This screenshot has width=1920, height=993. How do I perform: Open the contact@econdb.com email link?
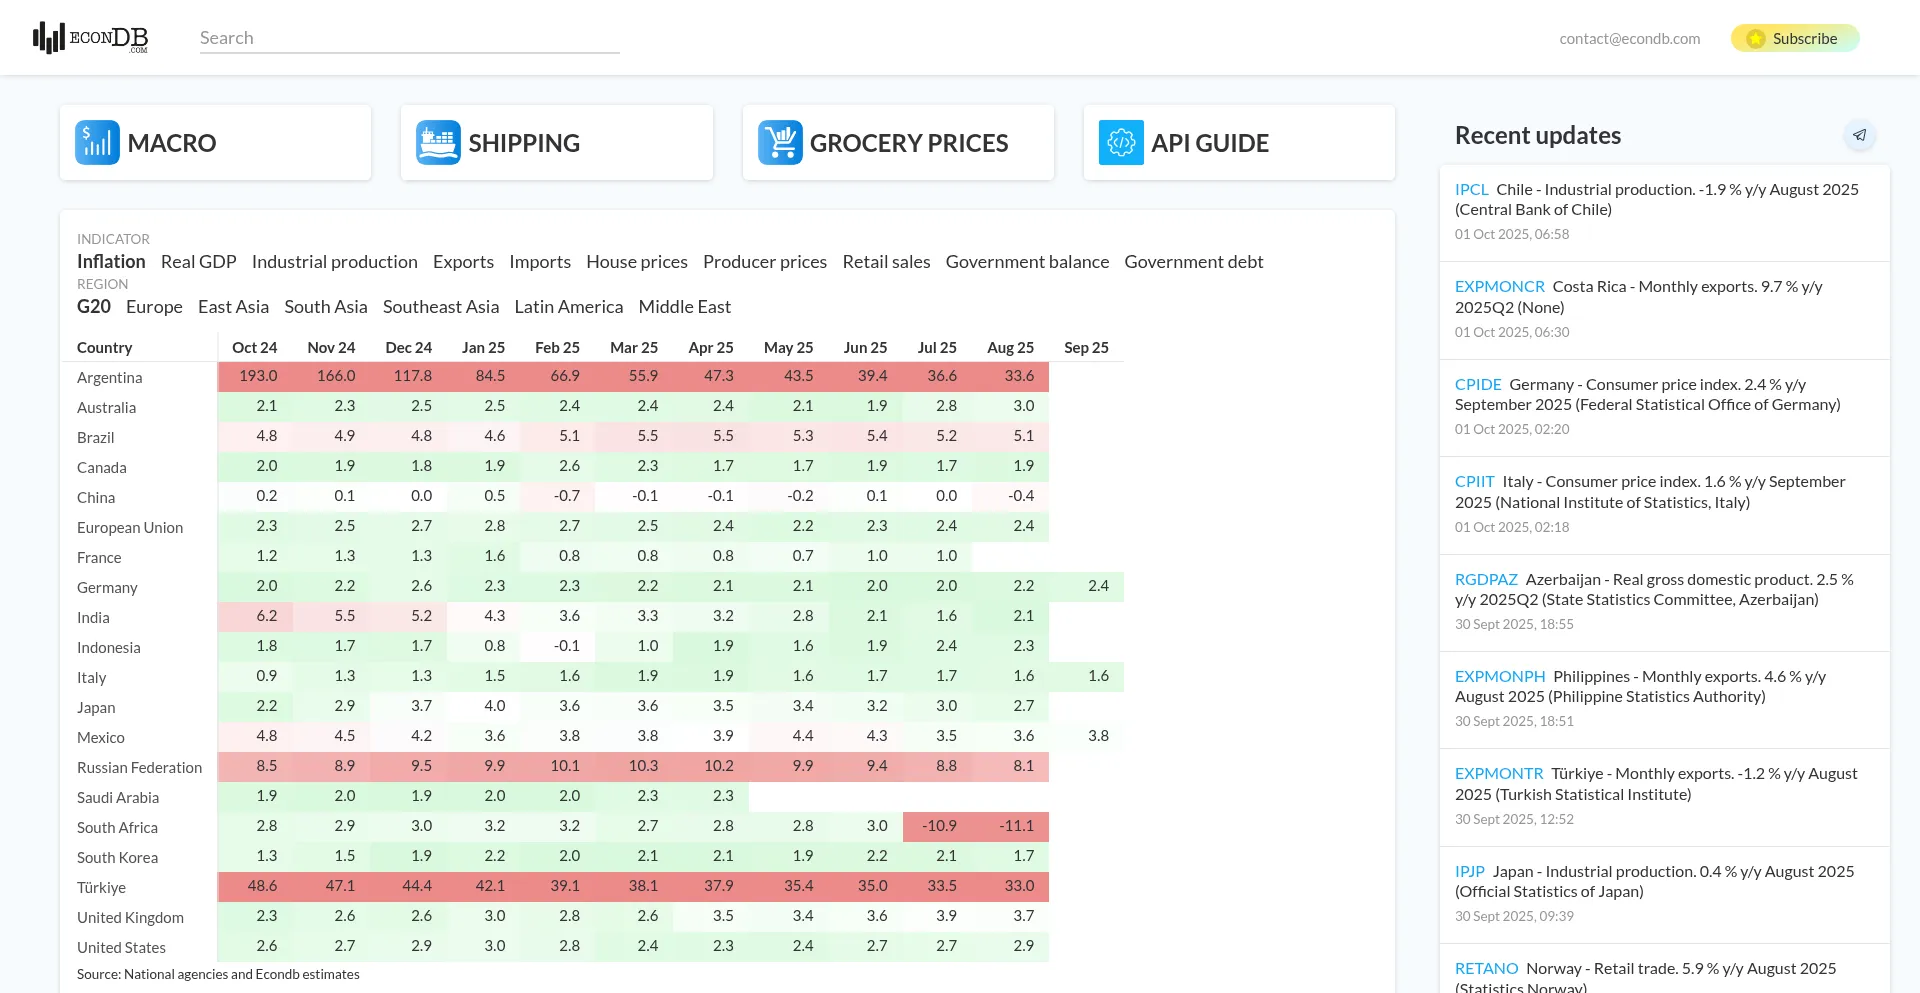coord(1629,39)
